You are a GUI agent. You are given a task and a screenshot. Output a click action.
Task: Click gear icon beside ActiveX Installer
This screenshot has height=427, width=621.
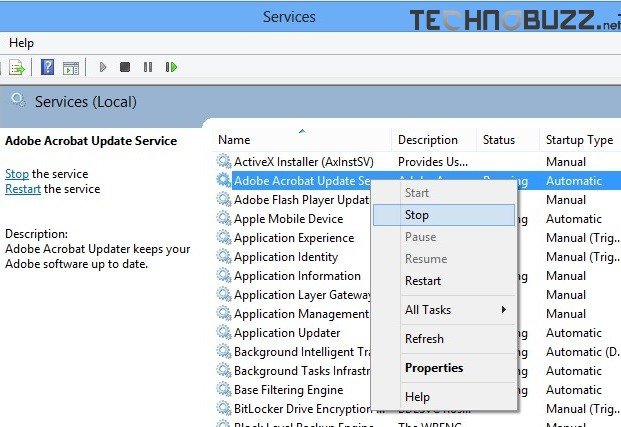tap(224, 161)
